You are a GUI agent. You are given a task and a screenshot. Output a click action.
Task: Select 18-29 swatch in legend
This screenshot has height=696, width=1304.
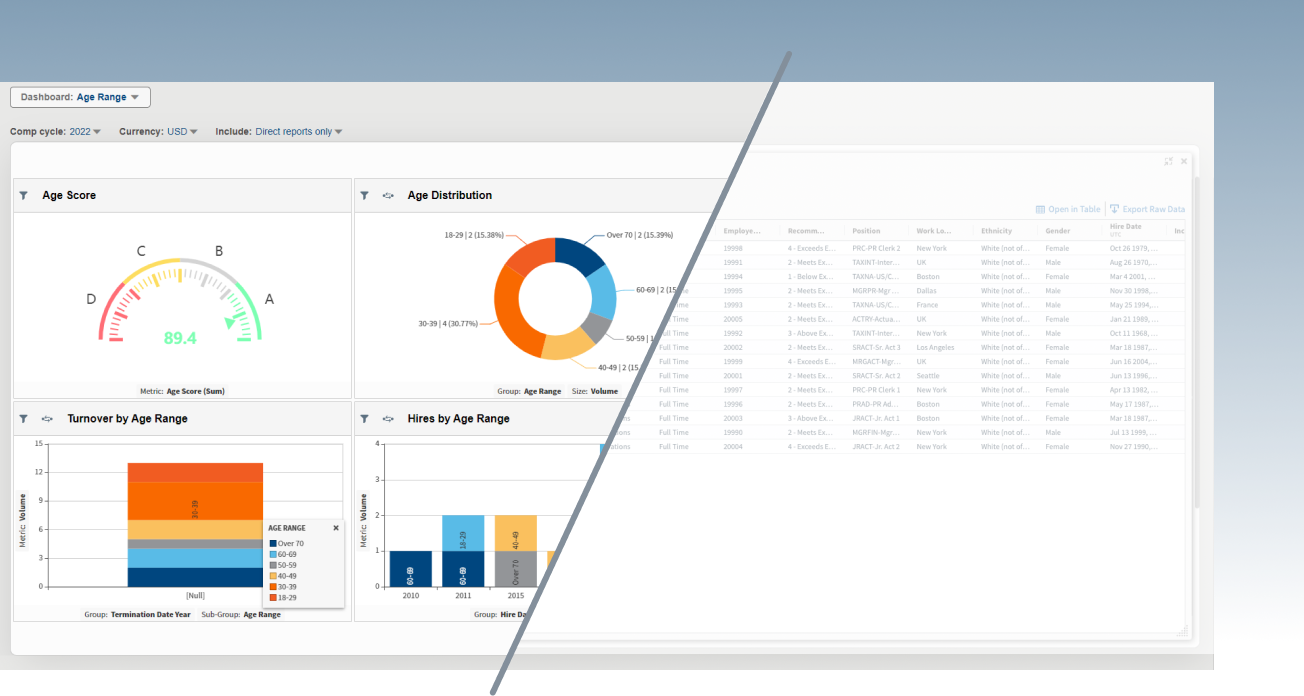273,598
